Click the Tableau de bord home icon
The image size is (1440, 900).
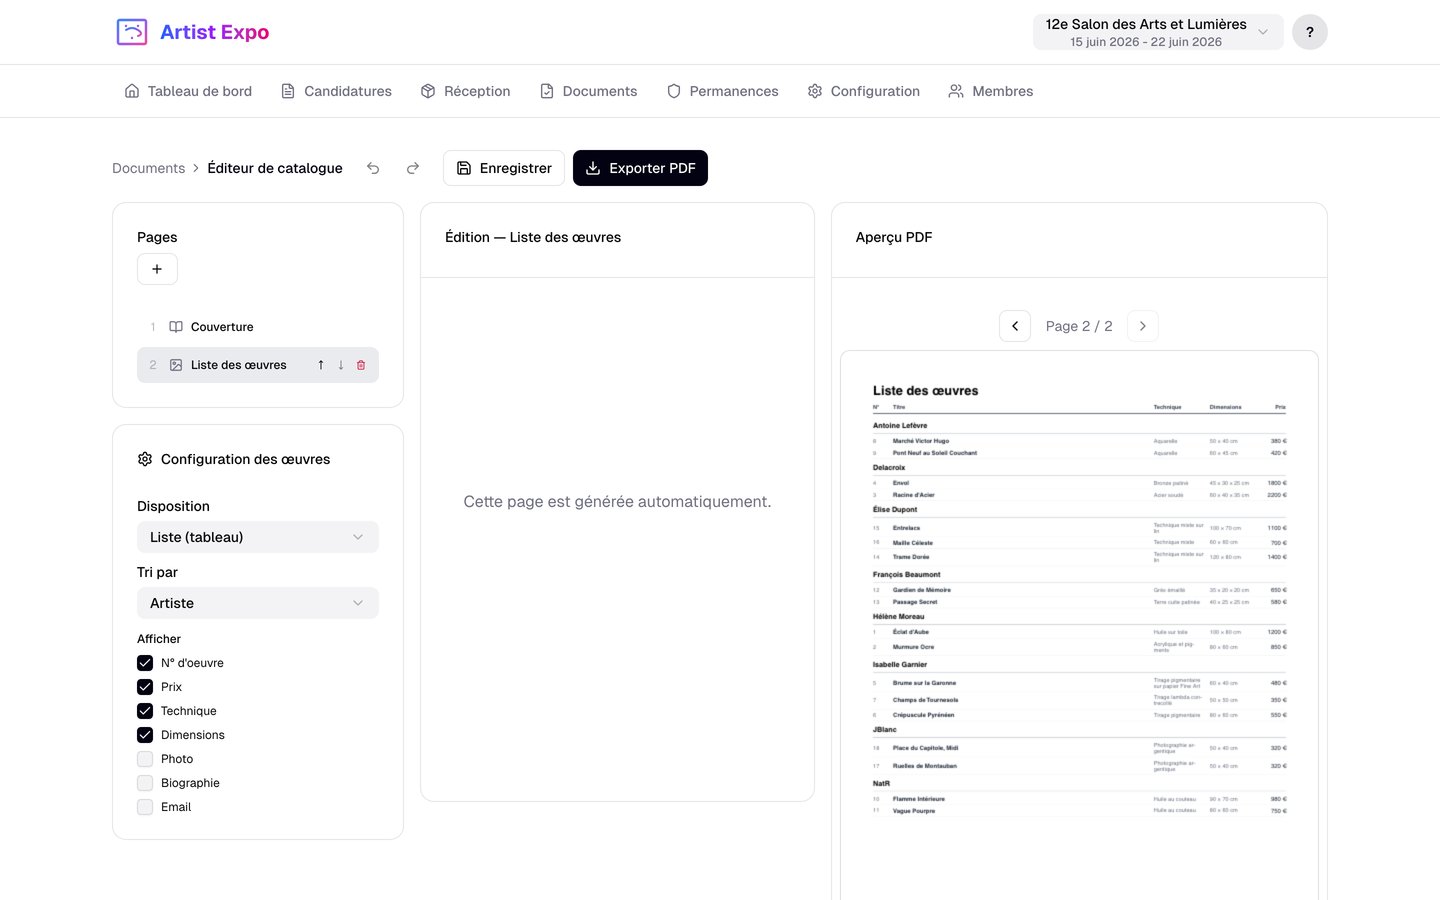(132, 91)
